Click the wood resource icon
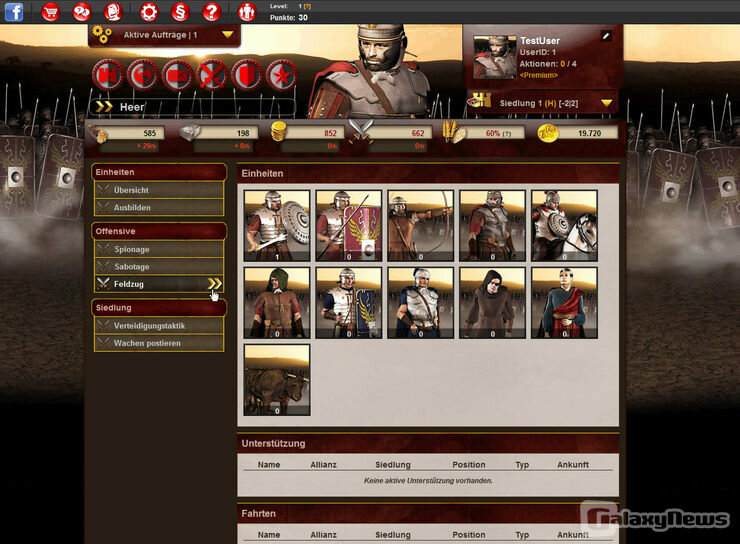Screen dimensions: 740x544 (x=98, y=134)
